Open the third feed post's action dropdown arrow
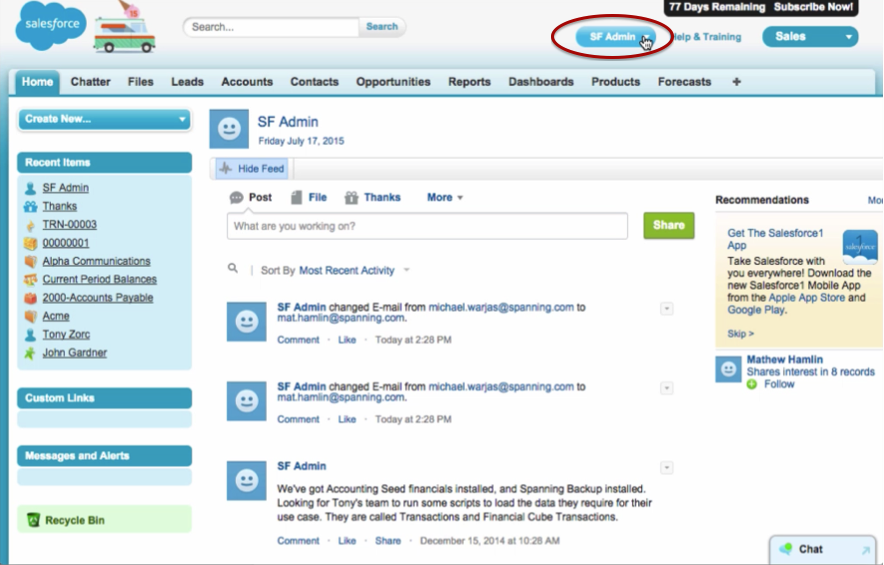This screenshot has height=565, width=884. [x=666, y=467]
